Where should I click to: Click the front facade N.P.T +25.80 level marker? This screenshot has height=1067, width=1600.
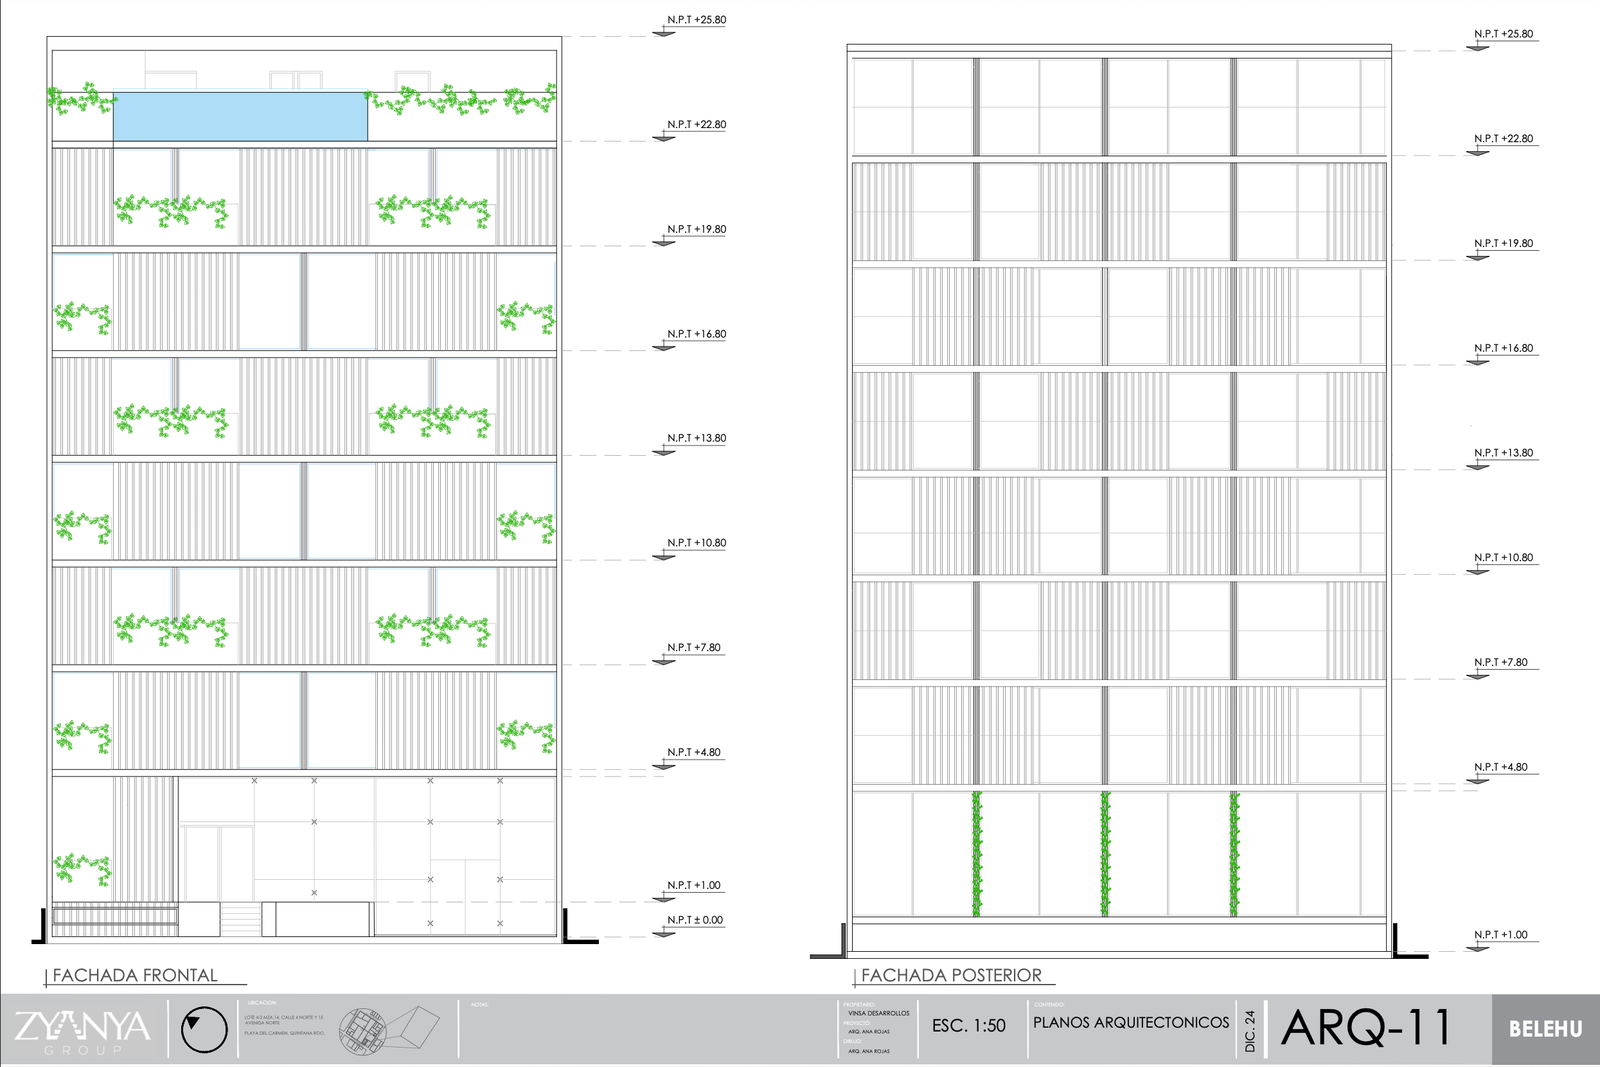click(x=696, y=20)
